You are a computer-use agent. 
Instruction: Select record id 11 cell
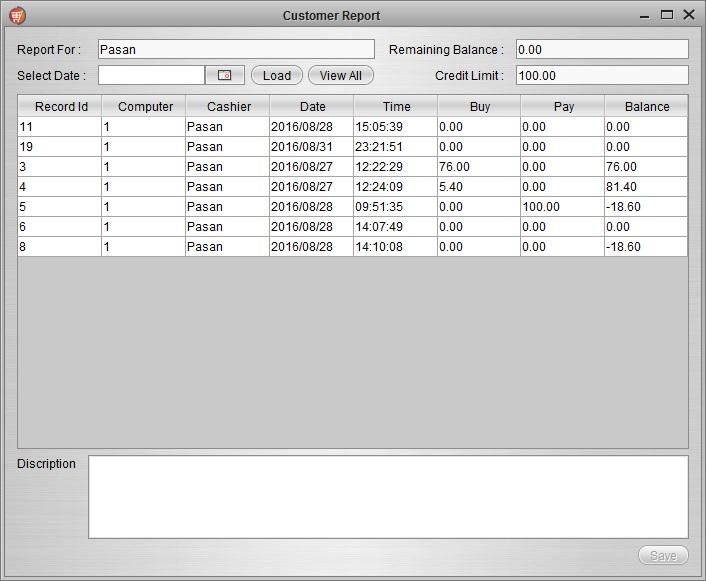click(x=60, y=127)
